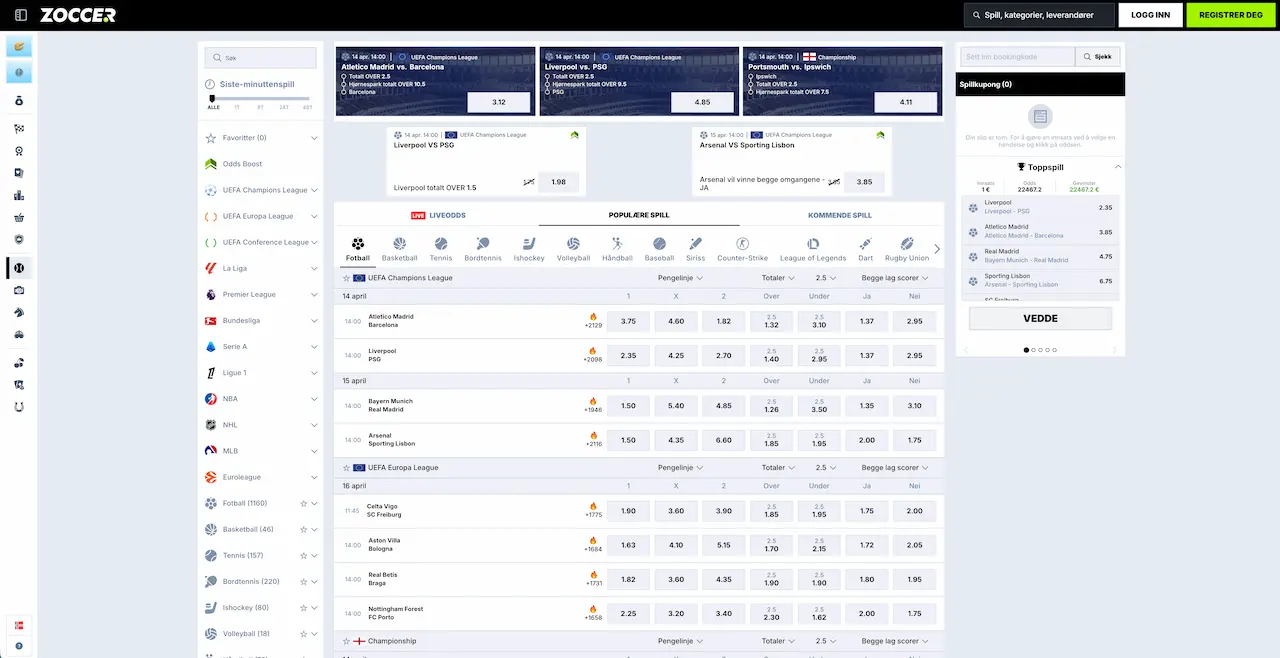Open the language flag icon at sidebar bottom
This screenshot has width=1280, height=658.
point(19,625)
